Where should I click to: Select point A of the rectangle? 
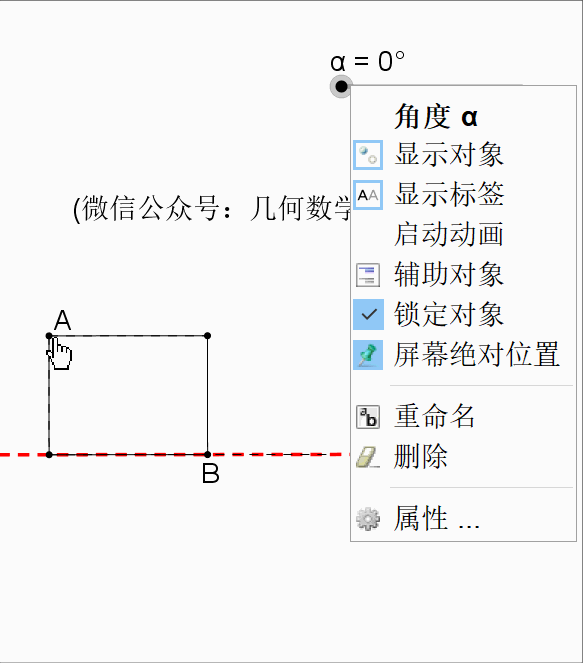coord(49,336)
